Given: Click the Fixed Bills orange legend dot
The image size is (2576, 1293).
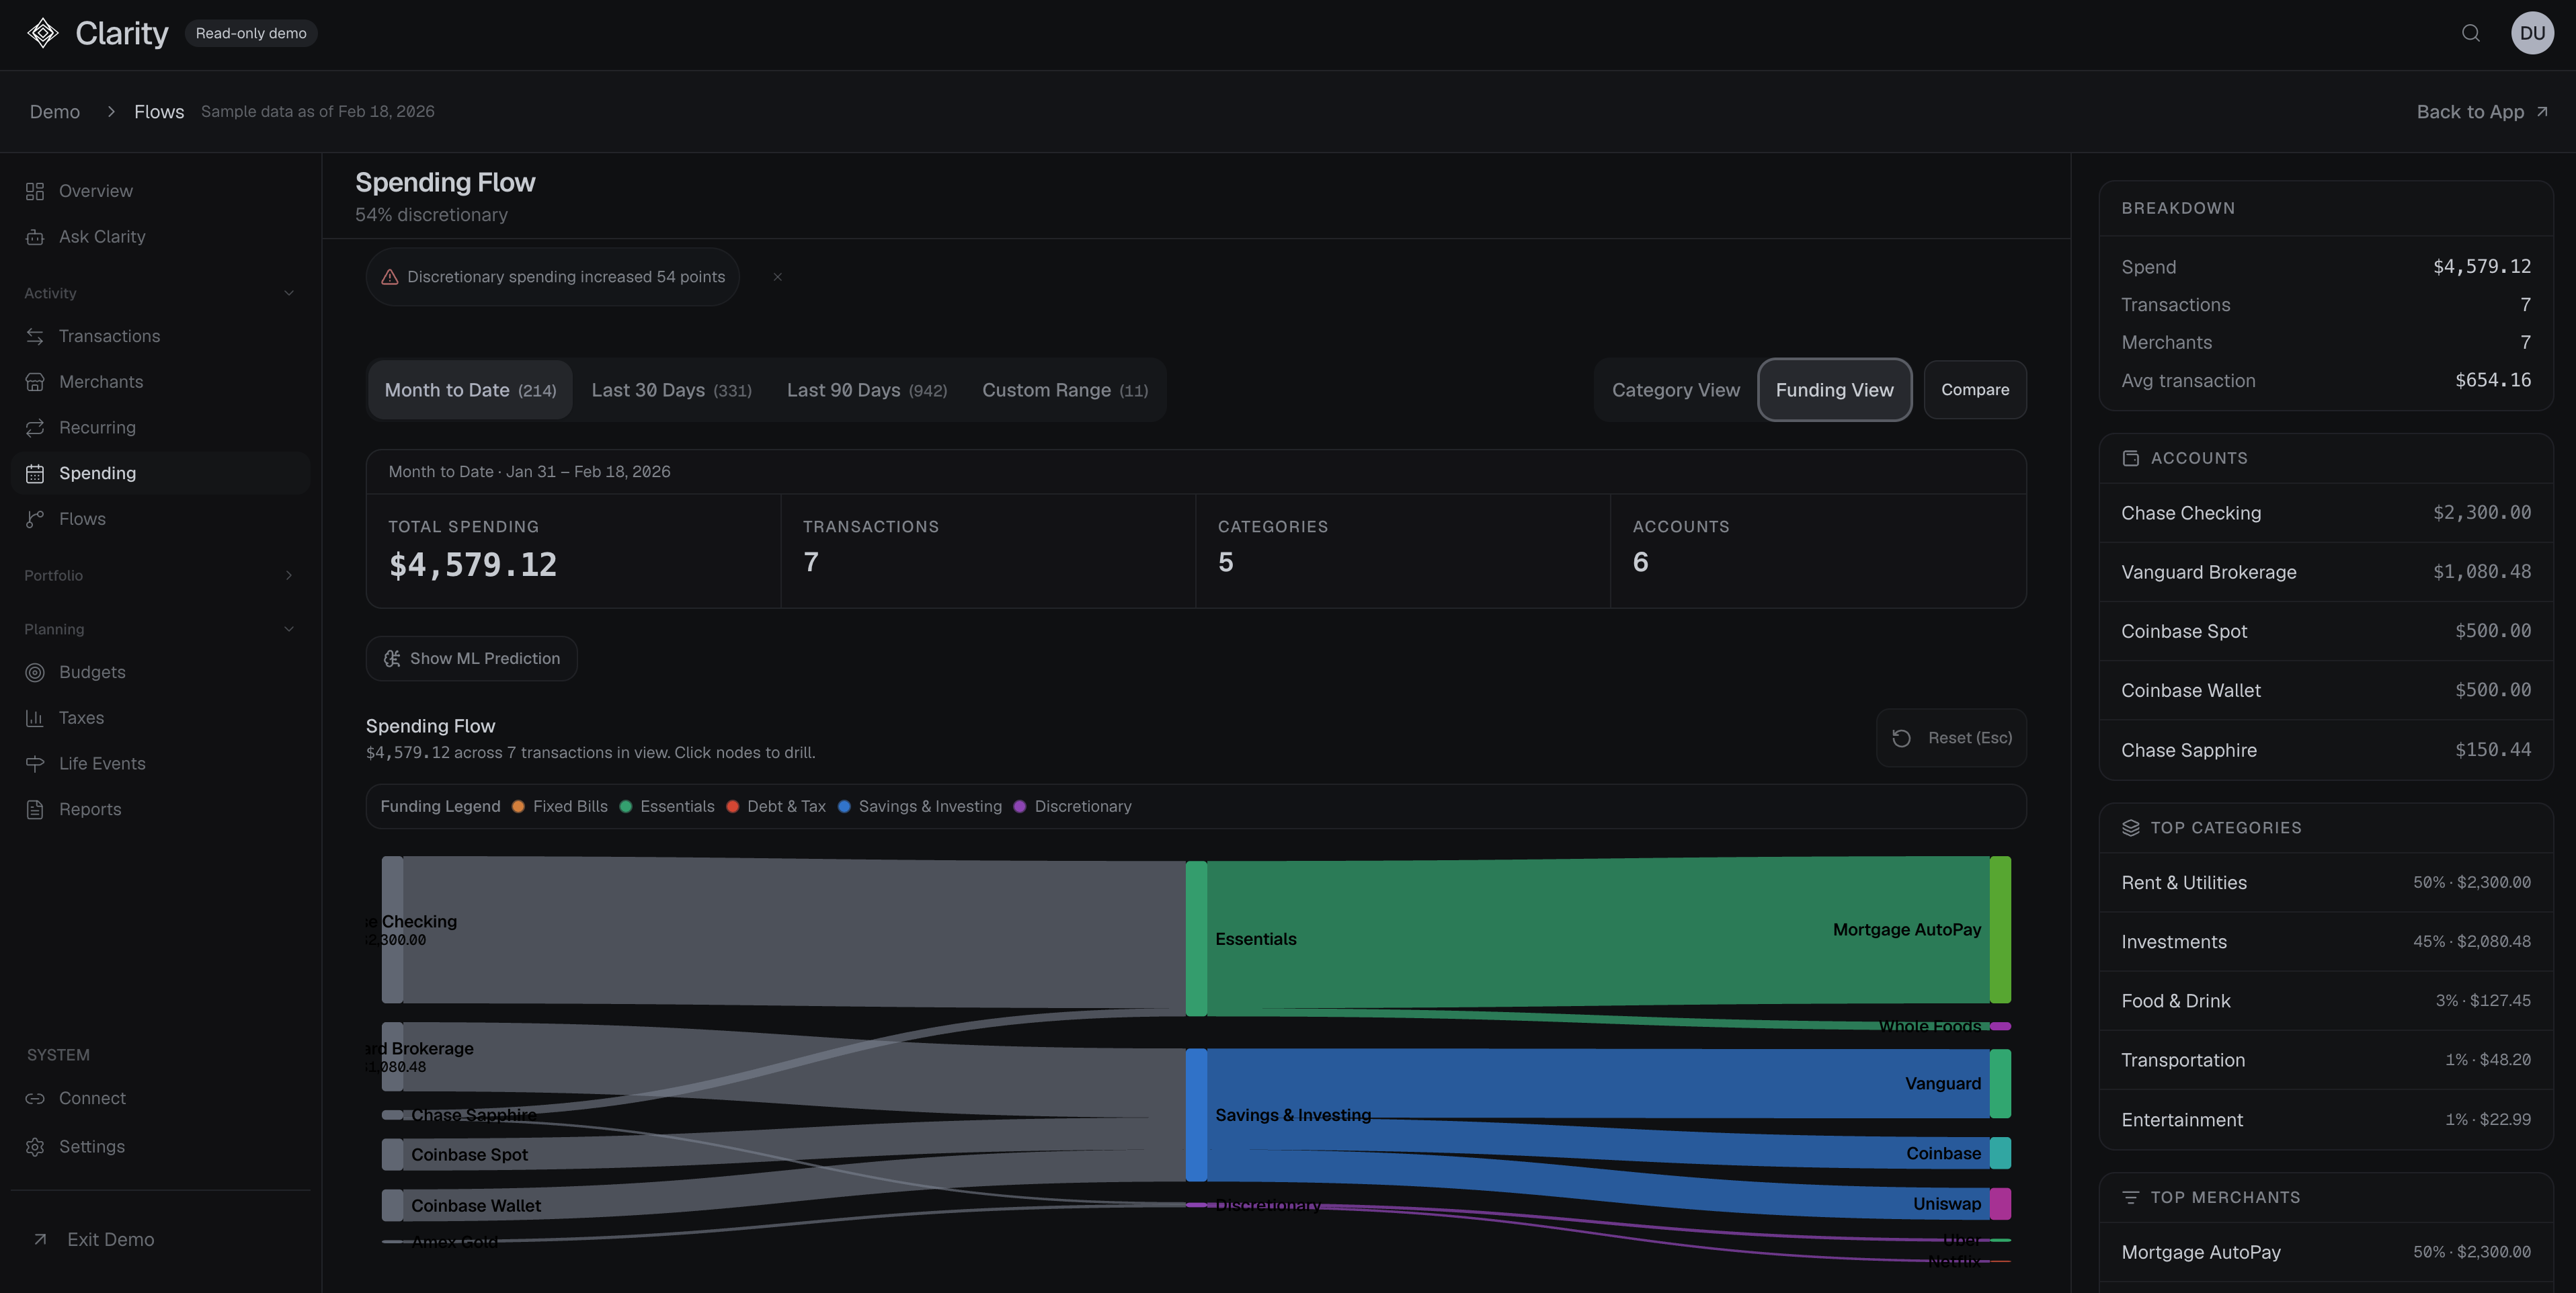Looking at the screenshot, I should coord(518,806).
